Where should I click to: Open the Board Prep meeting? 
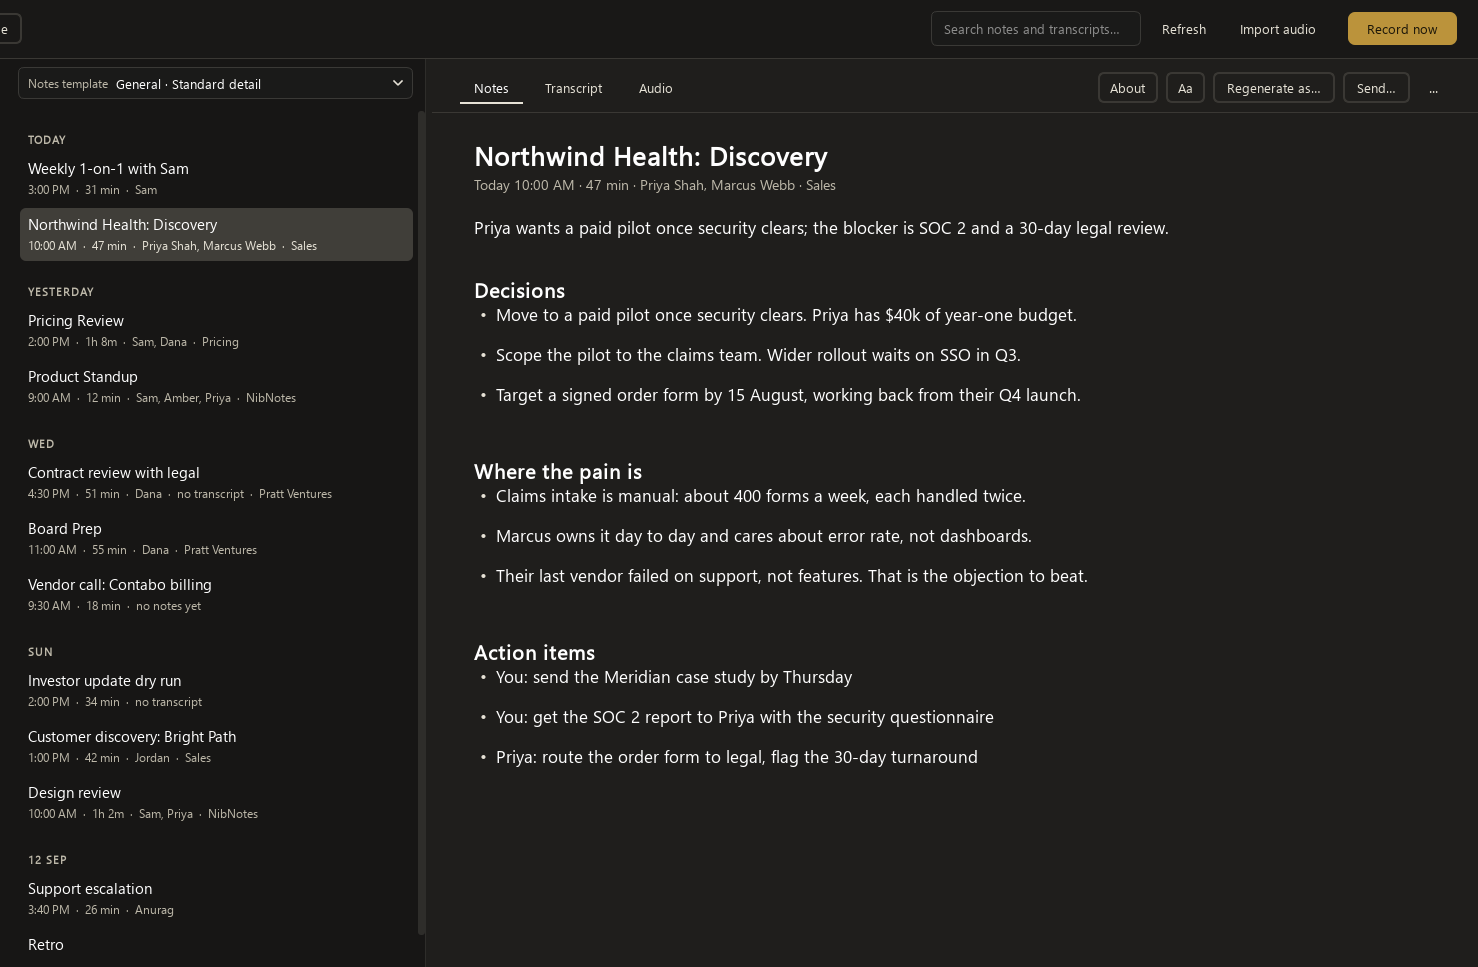coord(216,538)
